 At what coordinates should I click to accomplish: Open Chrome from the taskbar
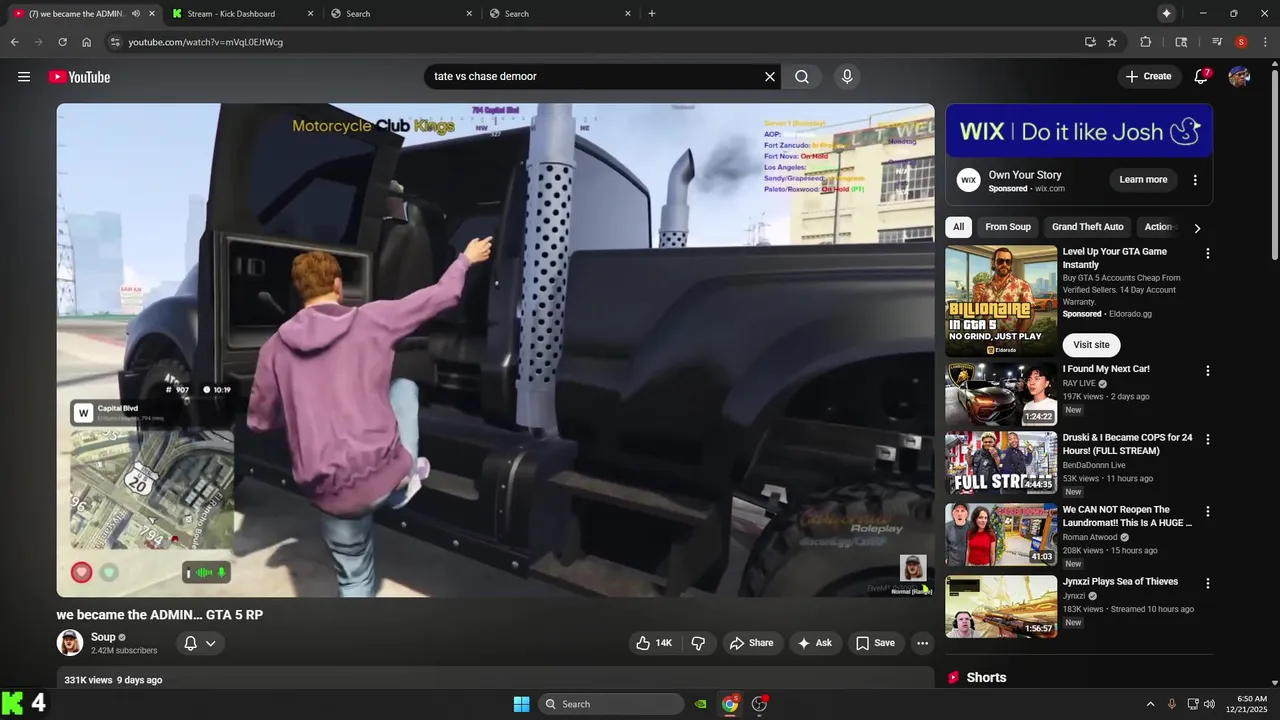(x=730, y=704)
